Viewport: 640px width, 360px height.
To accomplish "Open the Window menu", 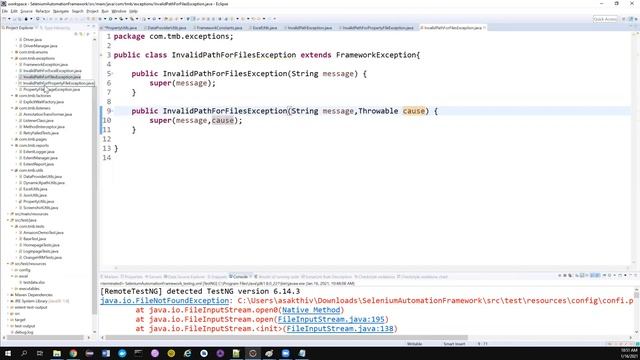I will [119, 11].
